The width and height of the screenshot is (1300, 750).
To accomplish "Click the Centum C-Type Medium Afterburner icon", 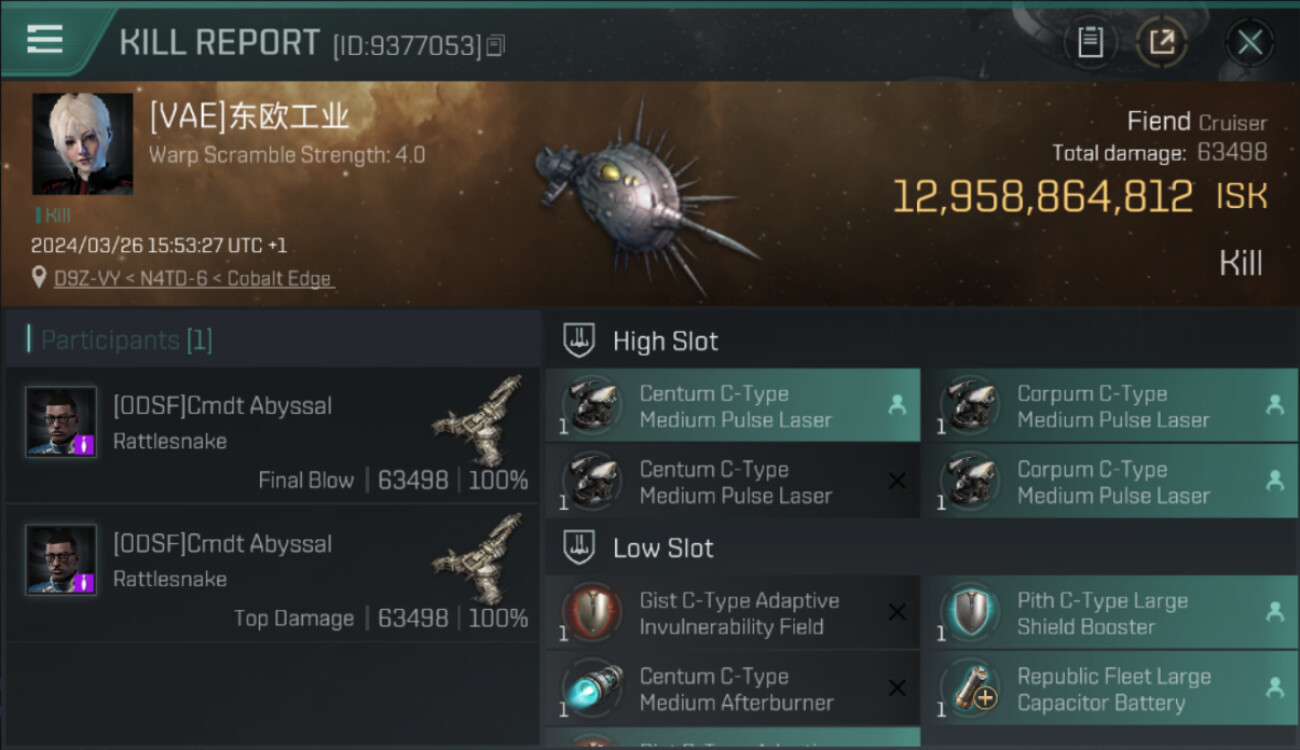I will pyautogui.click(x=592, y=688).
